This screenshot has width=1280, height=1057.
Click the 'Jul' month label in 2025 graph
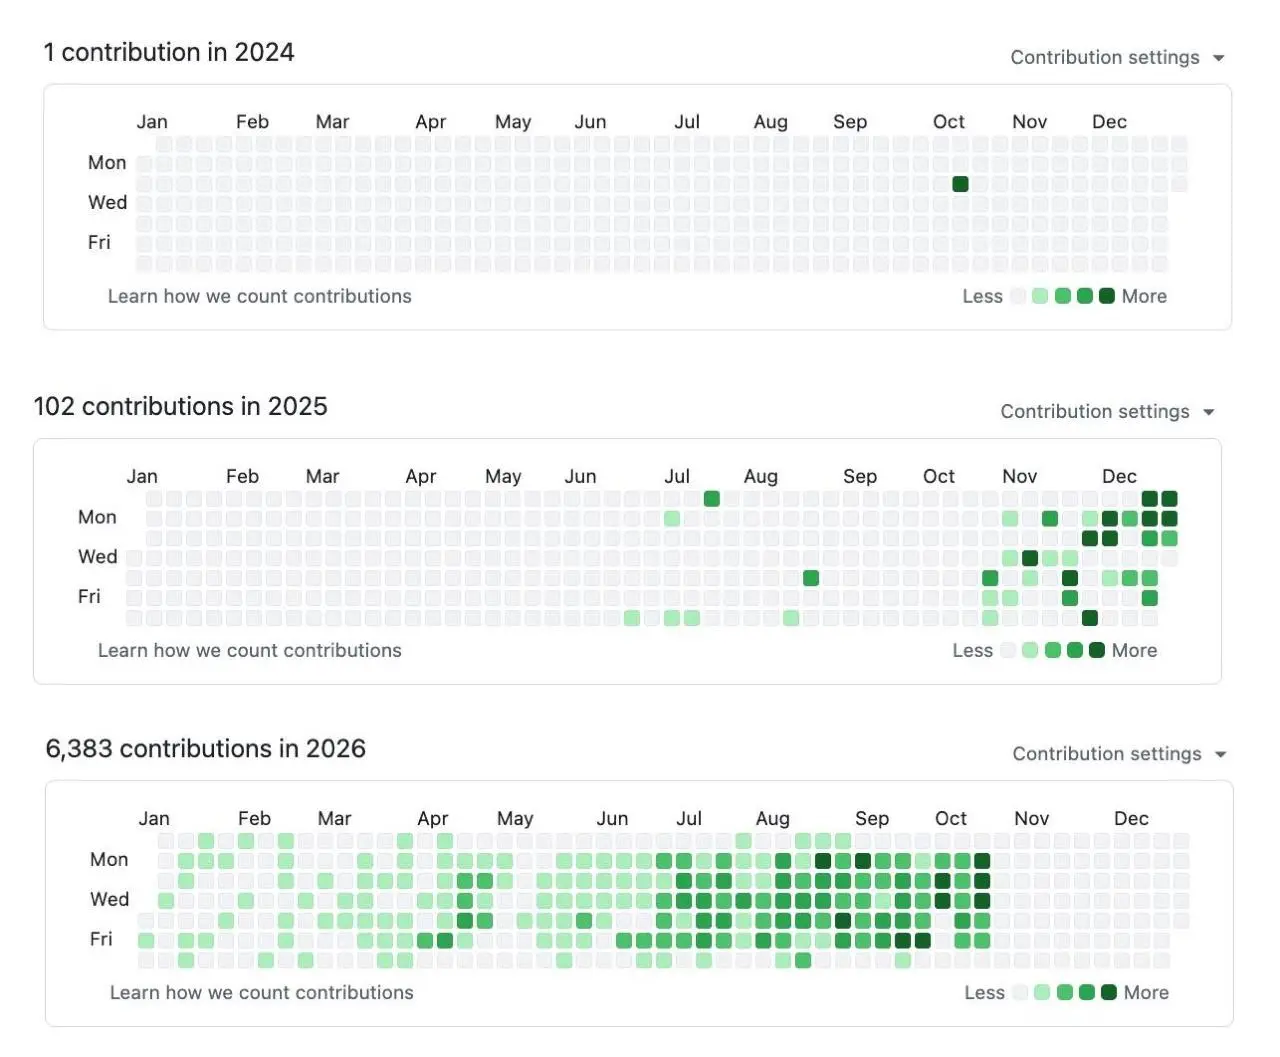tap(677, 476)
